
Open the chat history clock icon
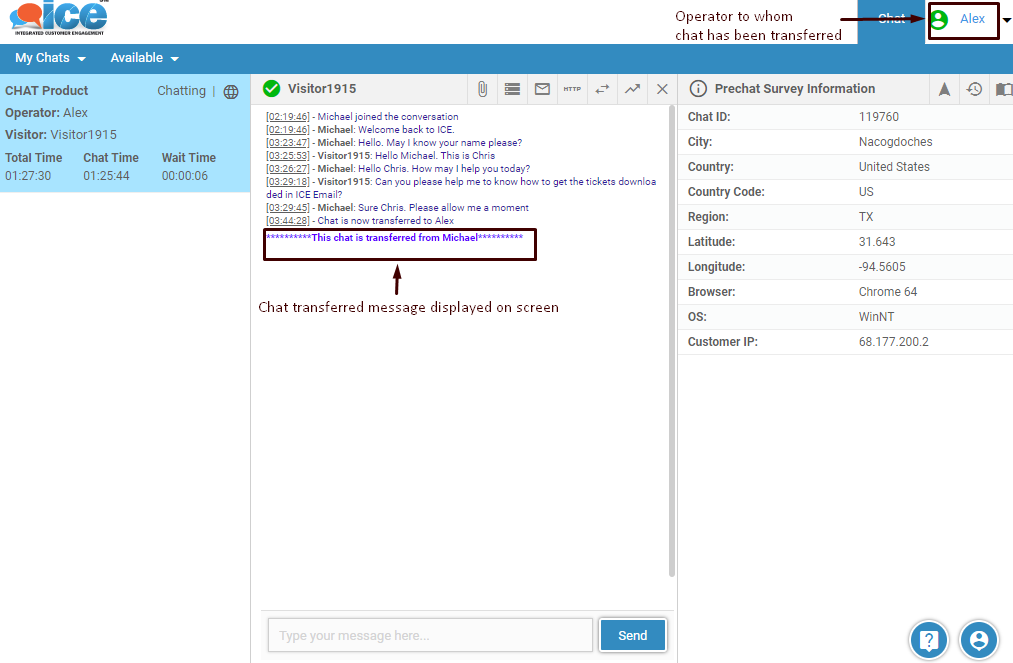[x=974, y=89]
